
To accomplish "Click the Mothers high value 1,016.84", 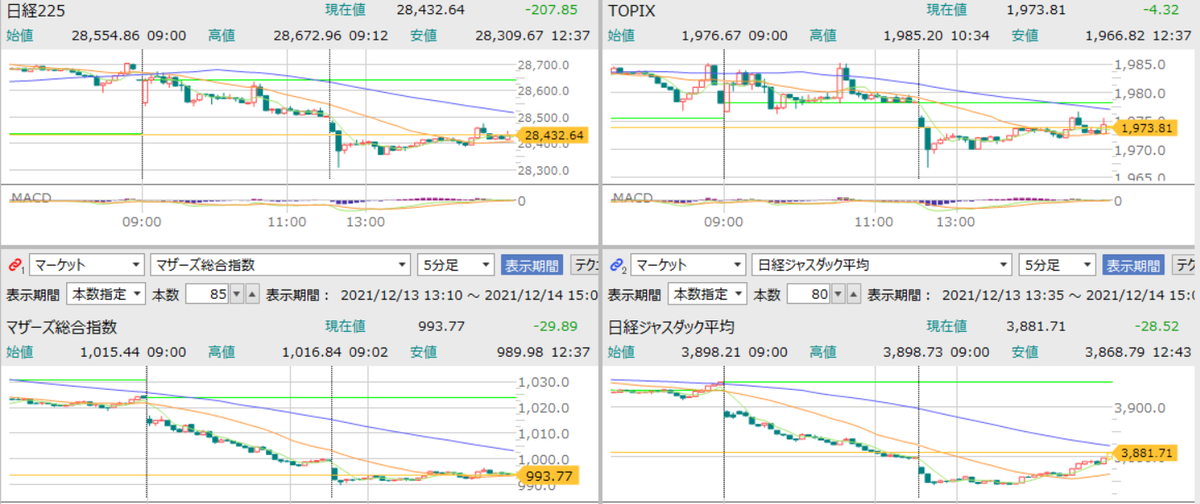I will [312, 351].
